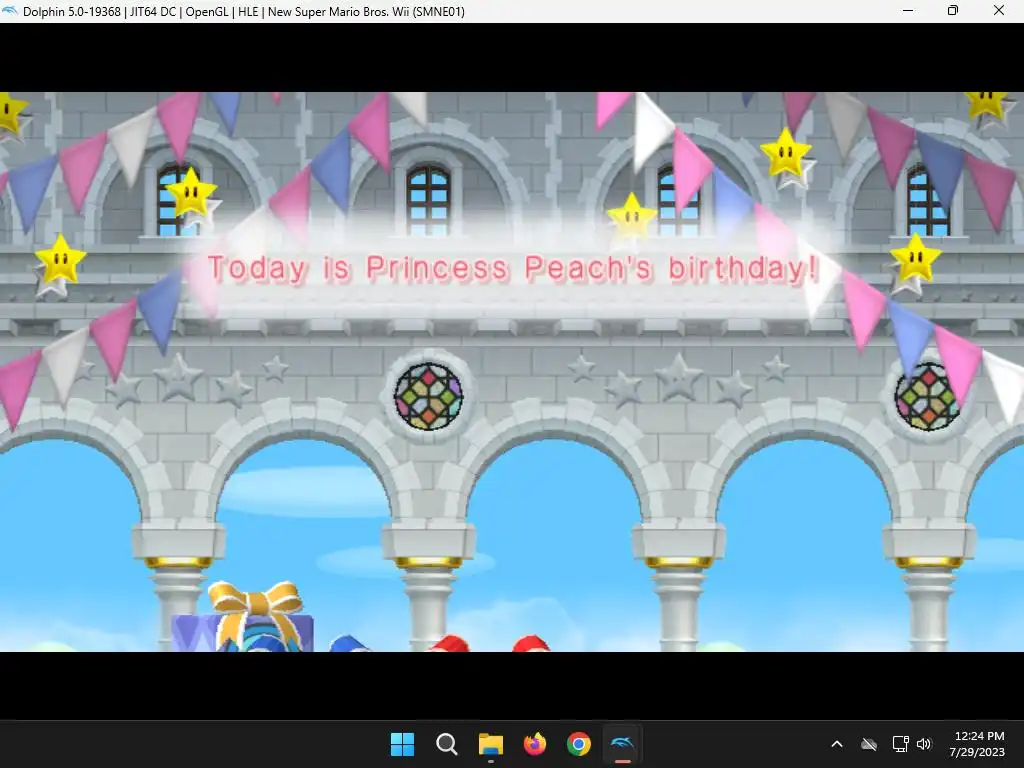Show hidden system tray icons

pyautogui.click(x=837, y=744)
